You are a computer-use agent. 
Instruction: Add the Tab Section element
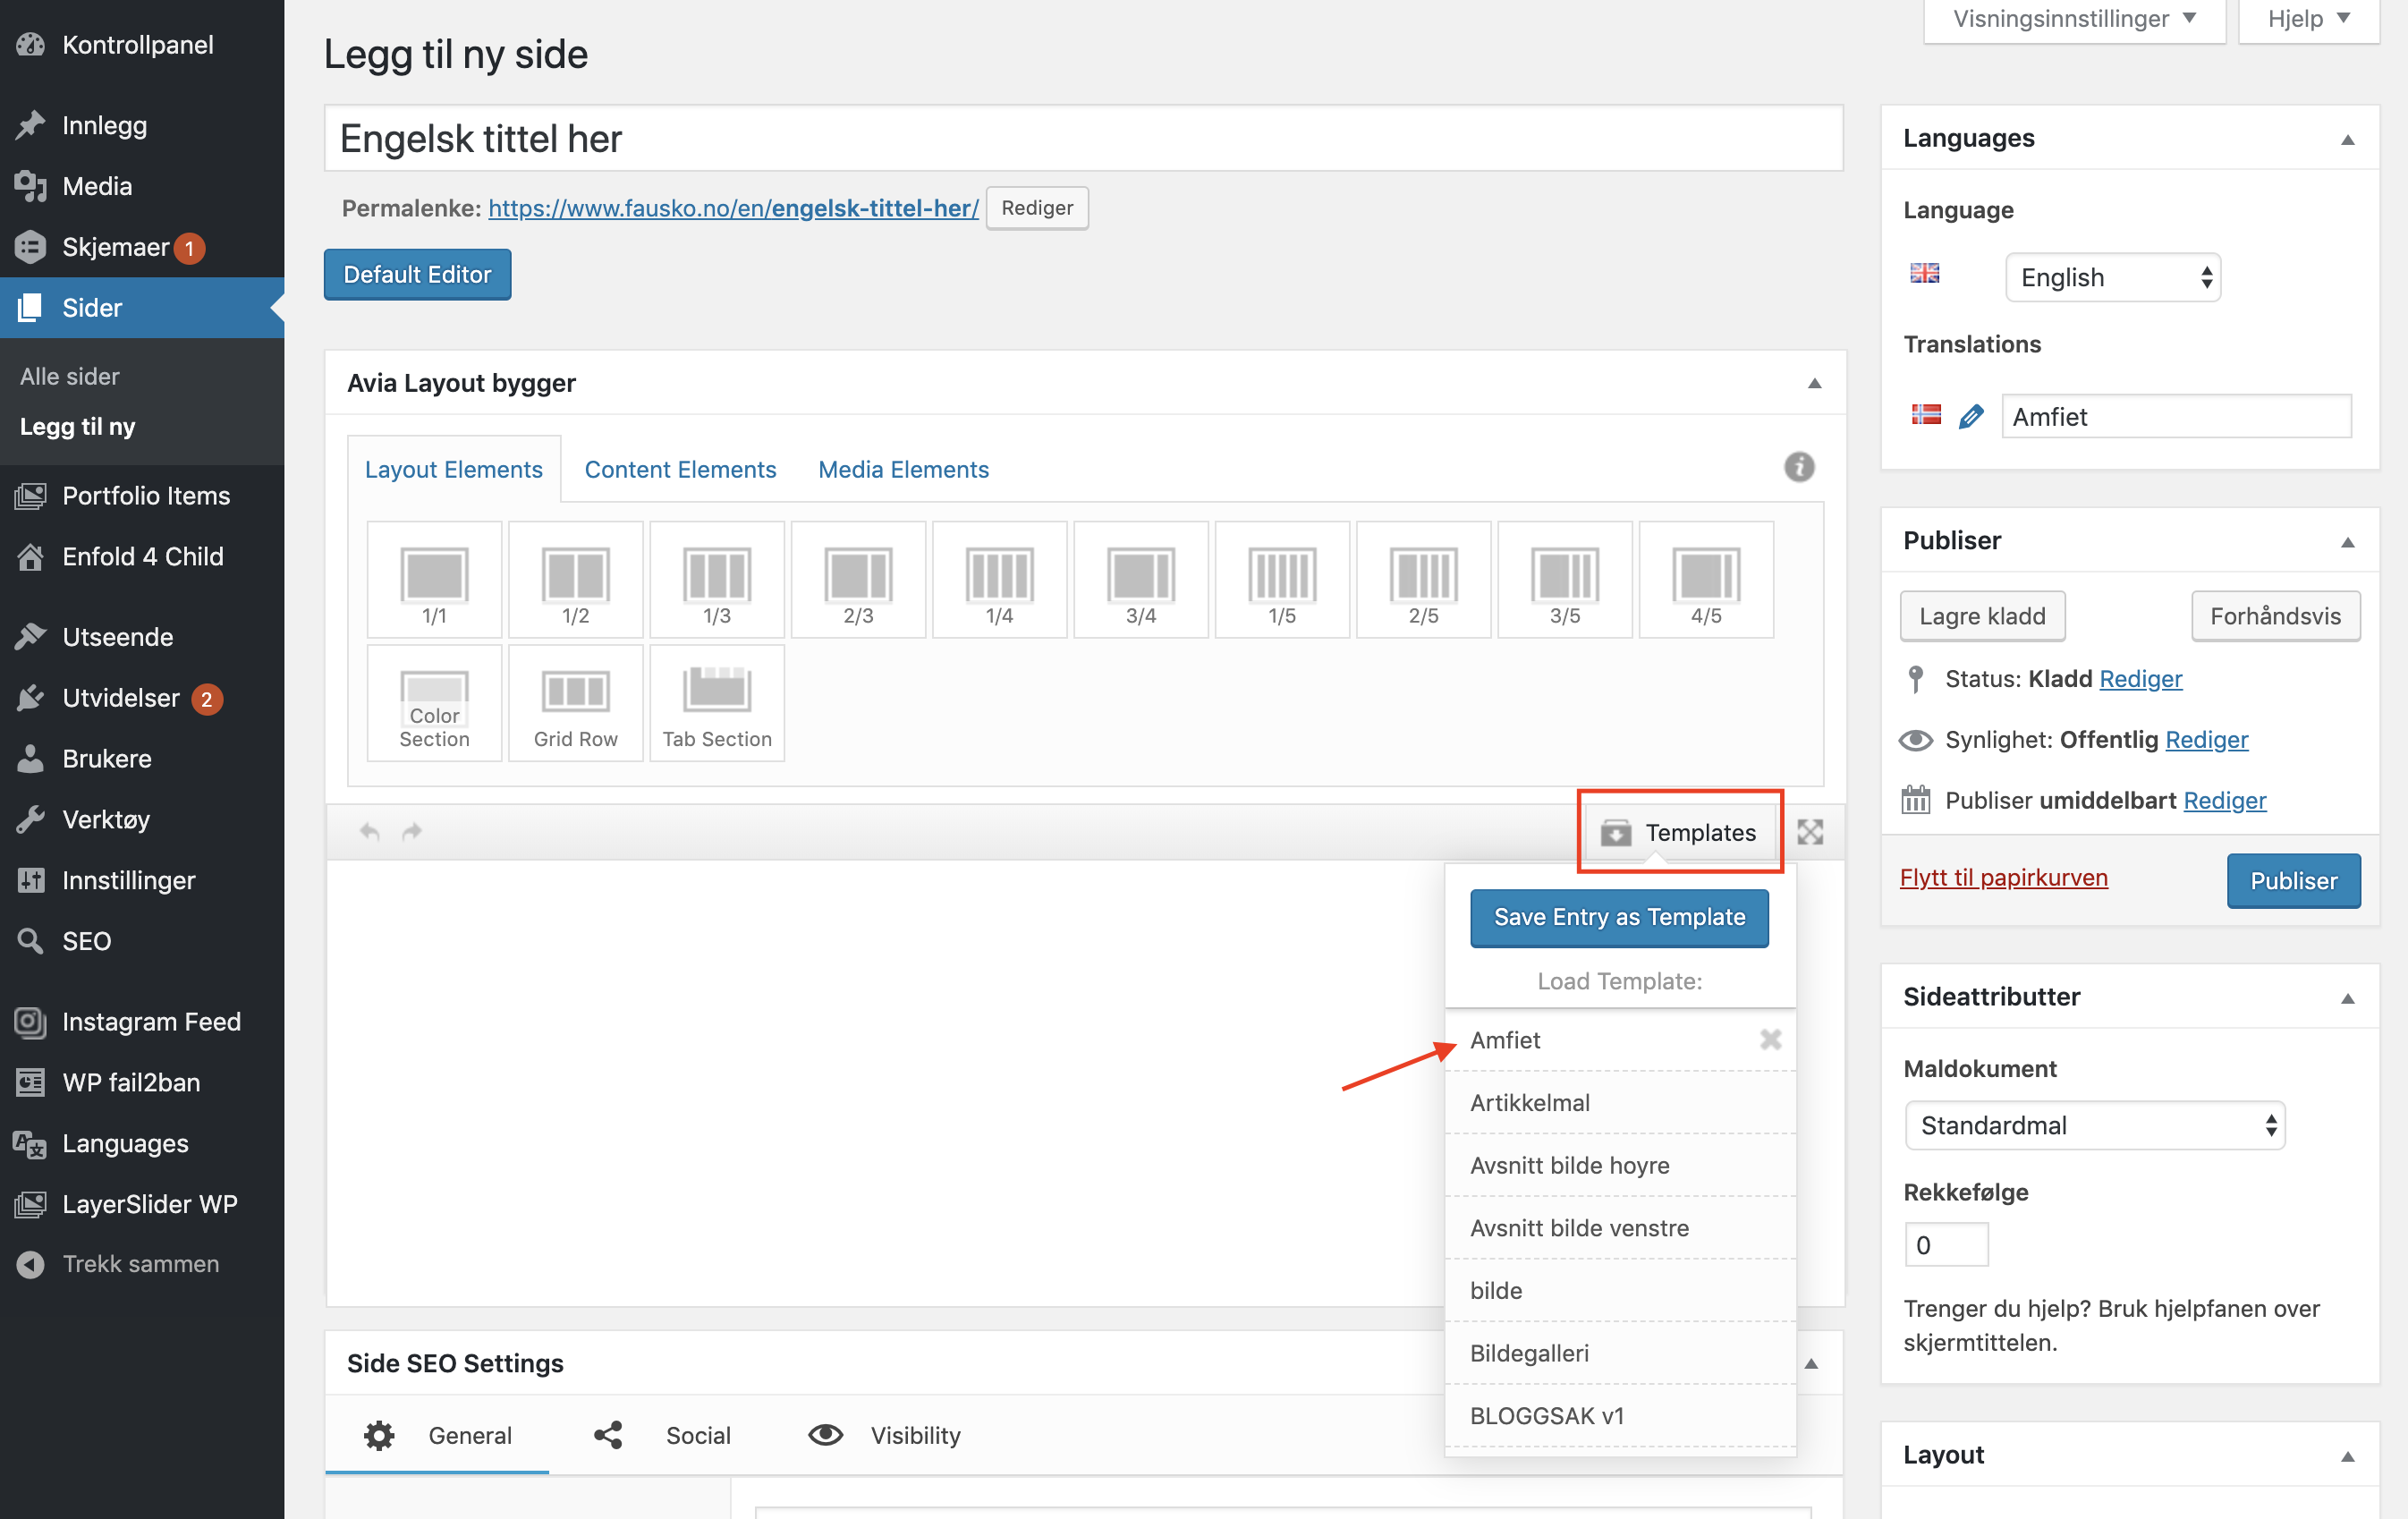tap(716, 703)
